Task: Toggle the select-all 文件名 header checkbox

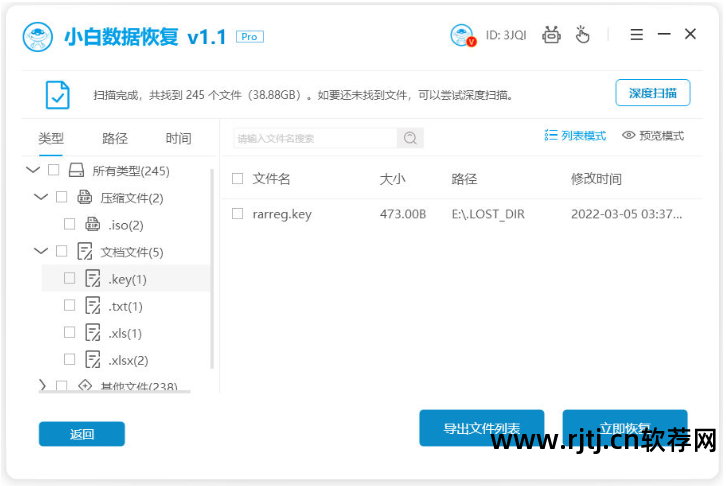Action: click(238, 178)
